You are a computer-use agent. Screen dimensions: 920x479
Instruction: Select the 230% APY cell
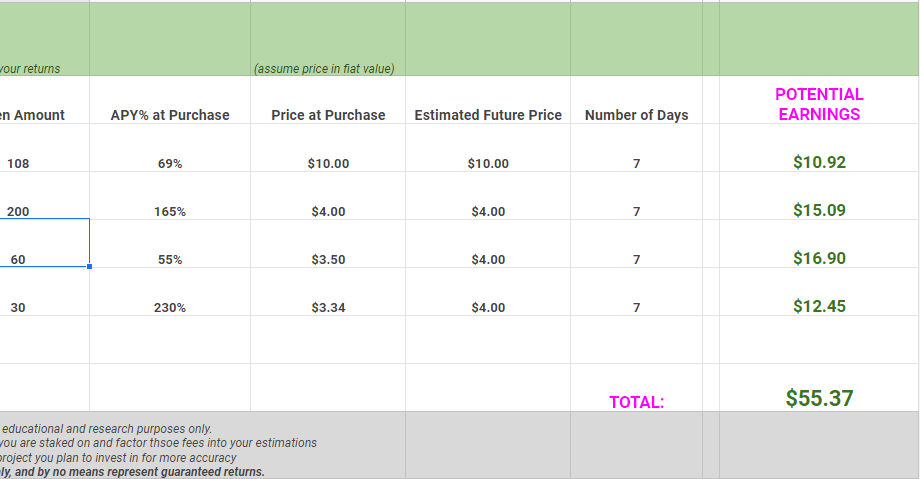[170, 307]
